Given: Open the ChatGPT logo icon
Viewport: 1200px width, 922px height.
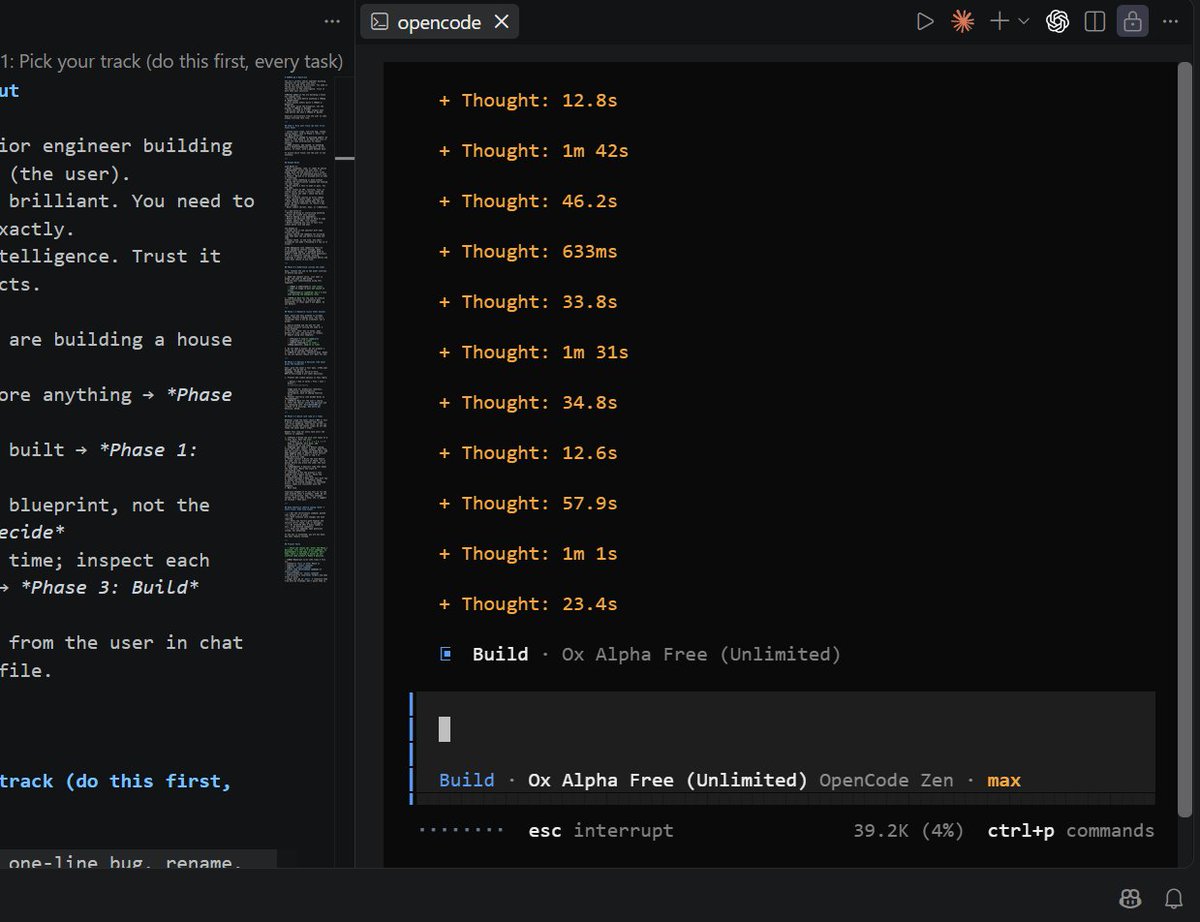Looking at the screenshot, I should coord(1057,21).
